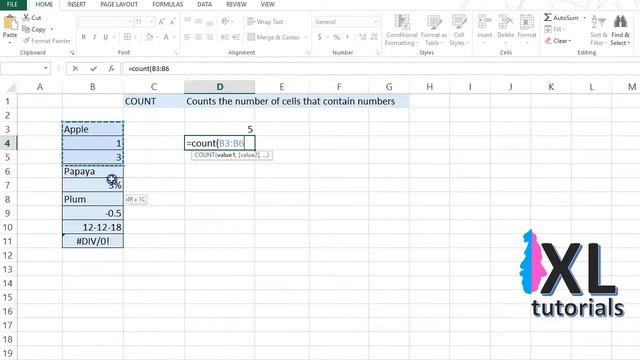The width and height of the screenshot is (640, 360).
Task: Toggle center horizontal alignment
Action: click(198, 37)
